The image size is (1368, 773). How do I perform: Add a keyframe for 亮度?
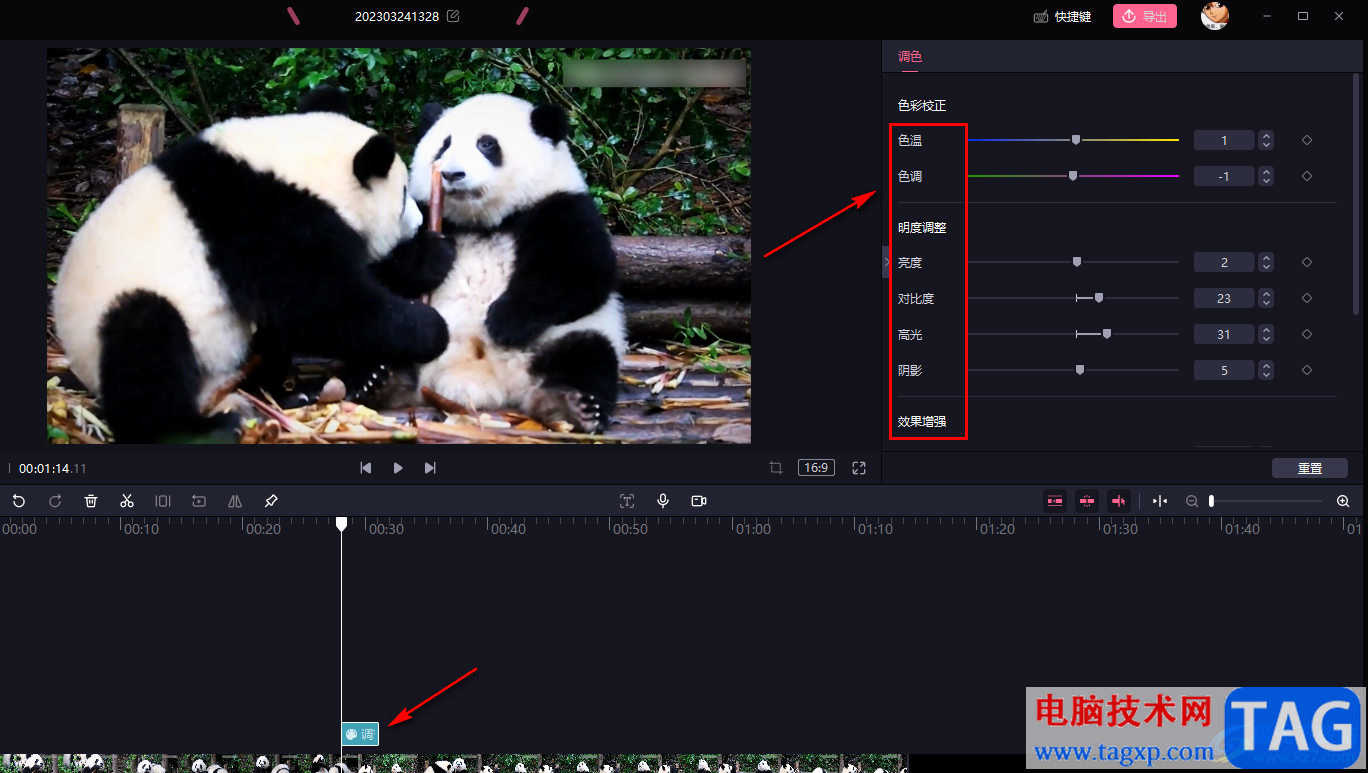[x=1307, y=262]
